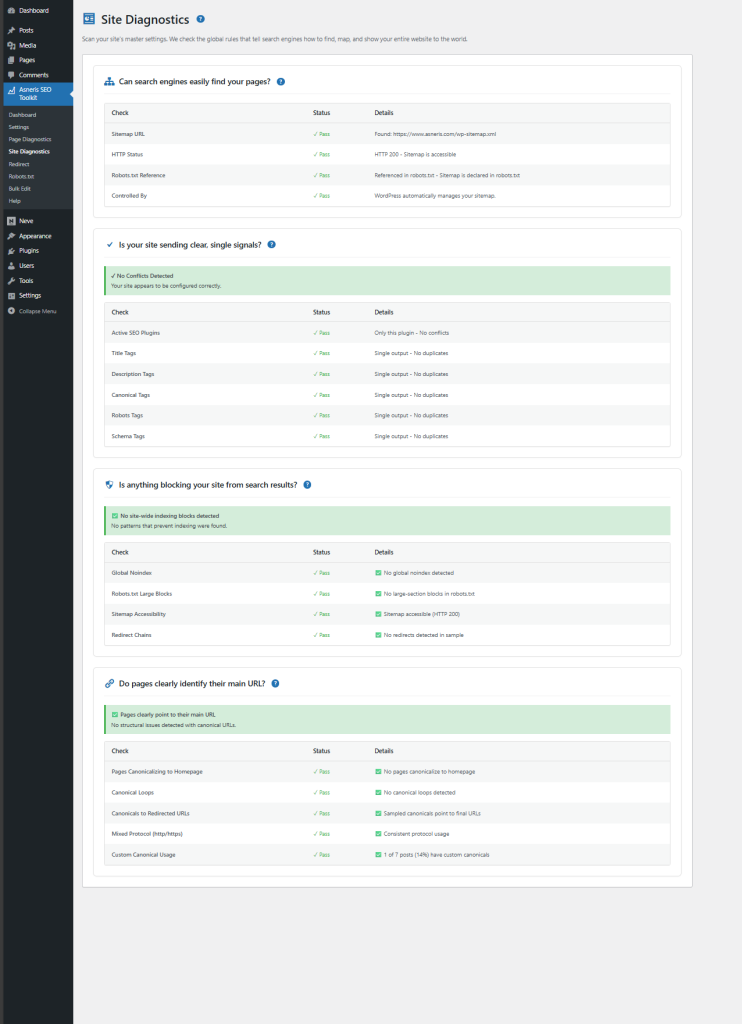This screenshot has width=742, height=1024.
Task: Open Redirect submenu link
Action: (x=19, y=165)
